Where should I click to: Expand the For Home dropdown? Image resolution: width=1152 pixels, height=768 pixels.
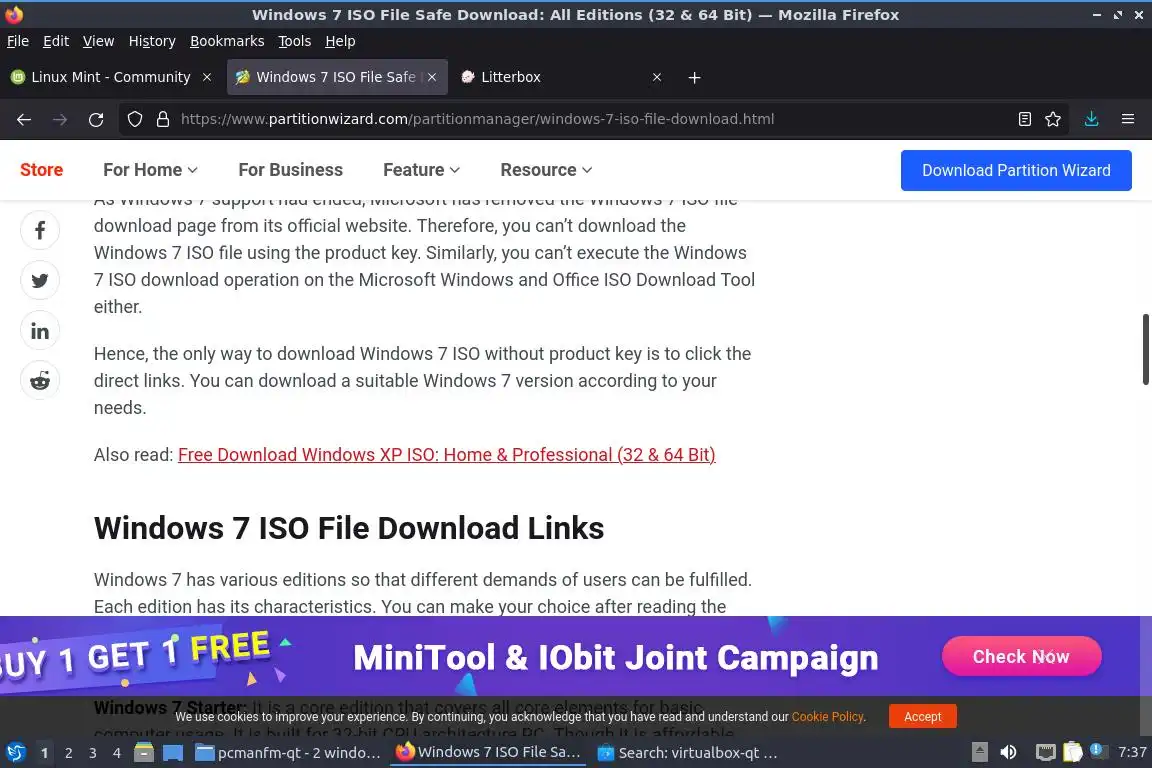151,170
